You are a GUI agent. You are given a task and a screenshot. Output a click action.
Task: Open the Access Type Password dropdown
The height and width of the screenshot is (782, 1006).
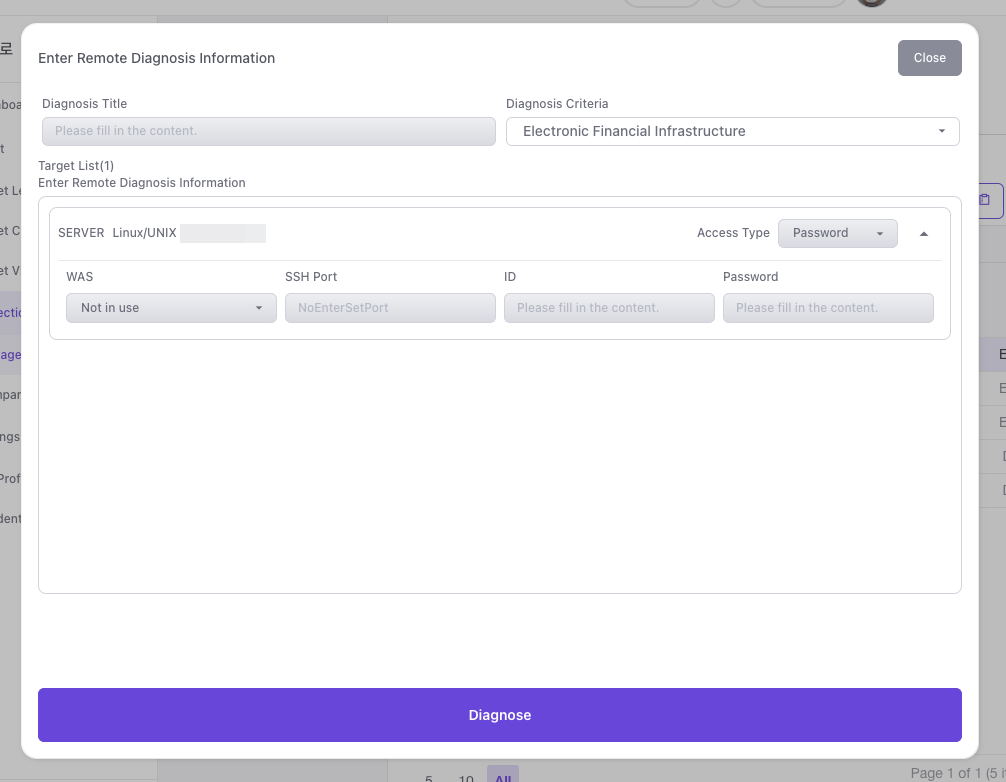pyautogui.click(x=837, y=233)
